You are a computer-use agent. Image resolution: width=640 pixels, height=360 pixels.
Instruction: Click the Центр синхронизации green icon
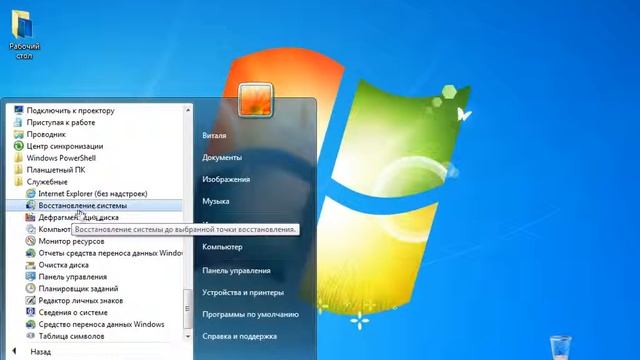[18, 146]
